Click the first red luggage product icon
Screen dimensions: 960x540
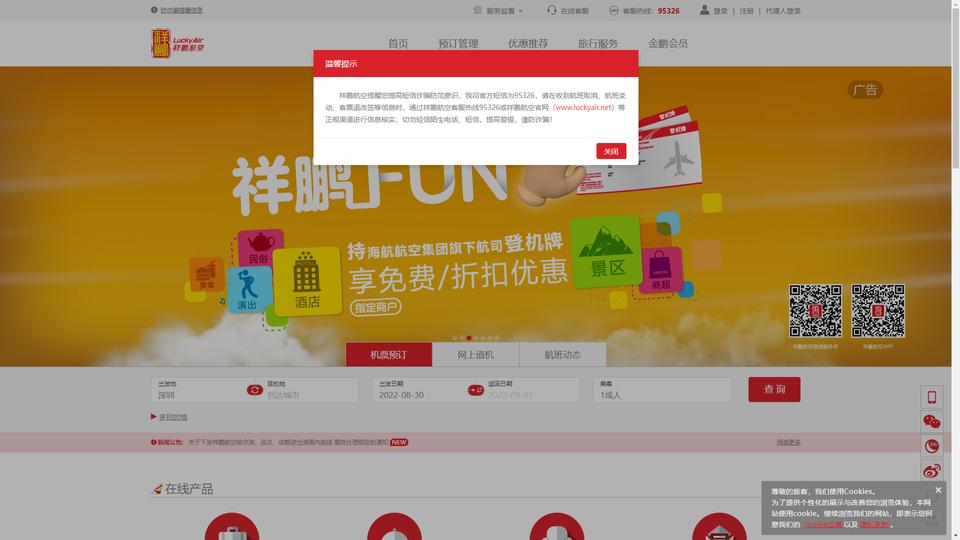pyautogui.click(x=232, y=527)
